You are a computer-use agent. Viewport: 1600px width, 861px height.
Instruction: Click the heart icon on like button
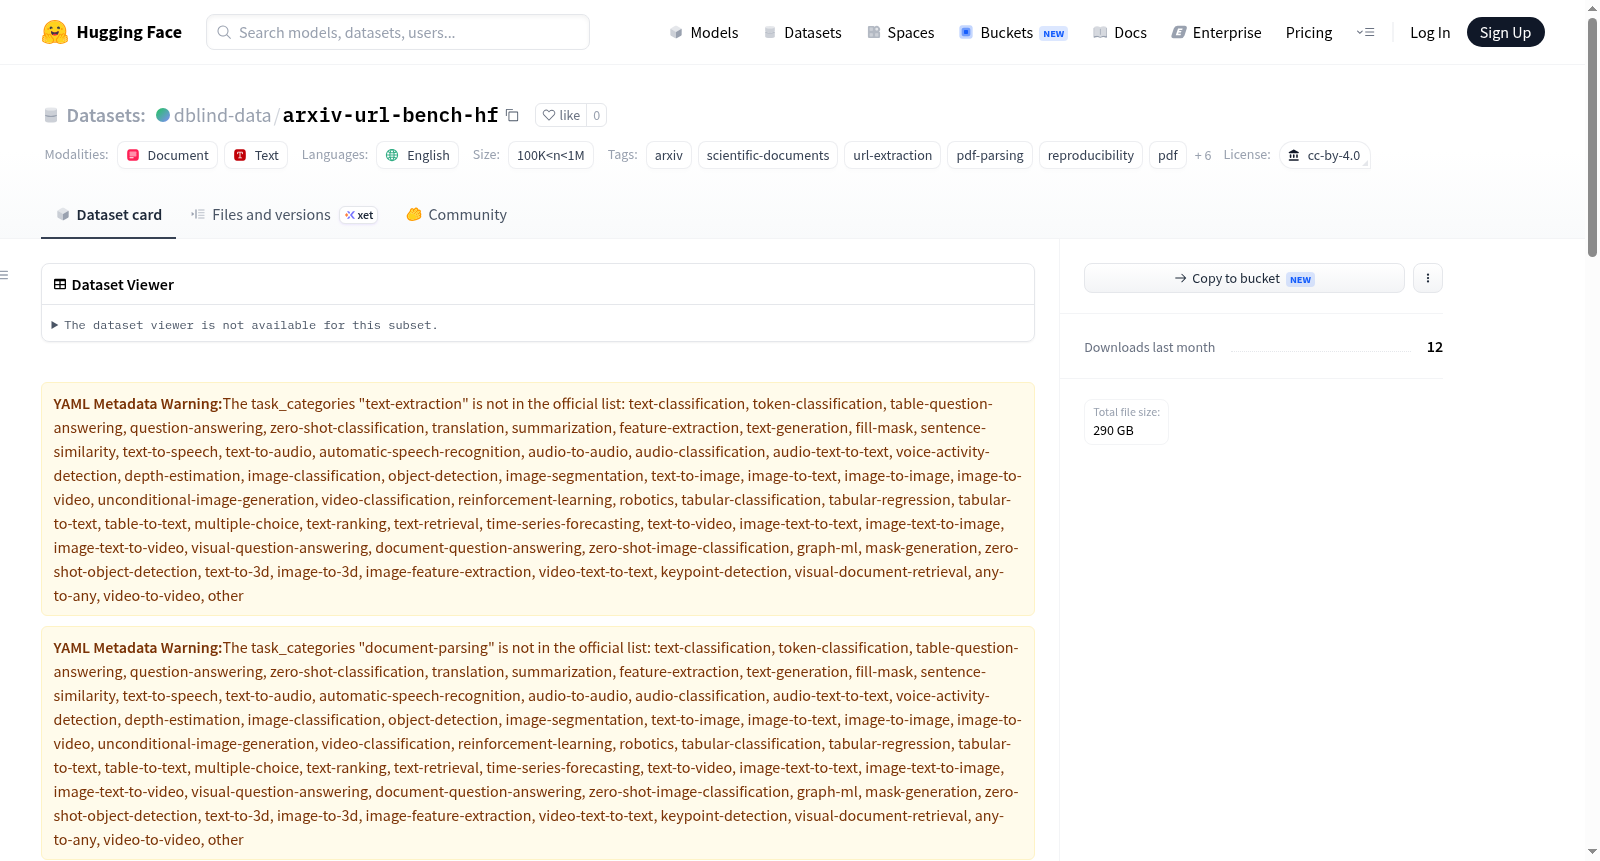[549, 115]
